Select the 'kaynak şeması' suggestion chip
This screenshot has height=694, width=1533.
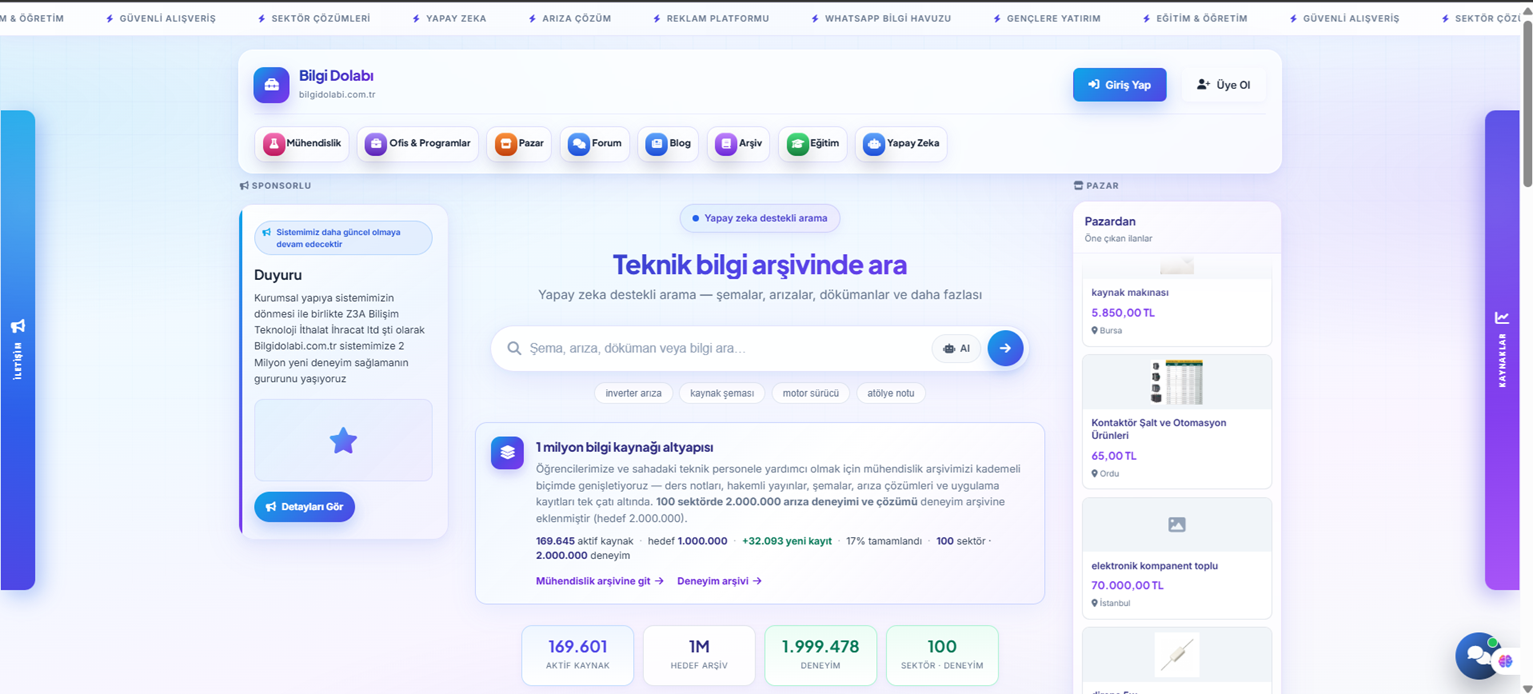[722, 393]
